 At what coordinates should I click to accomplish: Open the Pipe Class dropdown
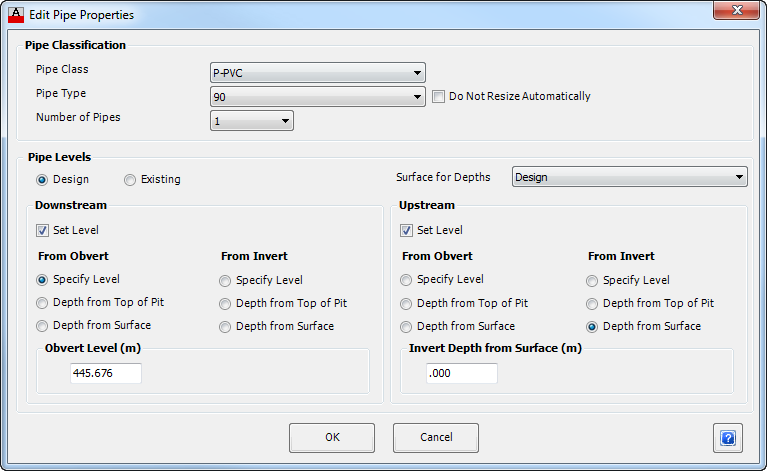click(317, 73)
